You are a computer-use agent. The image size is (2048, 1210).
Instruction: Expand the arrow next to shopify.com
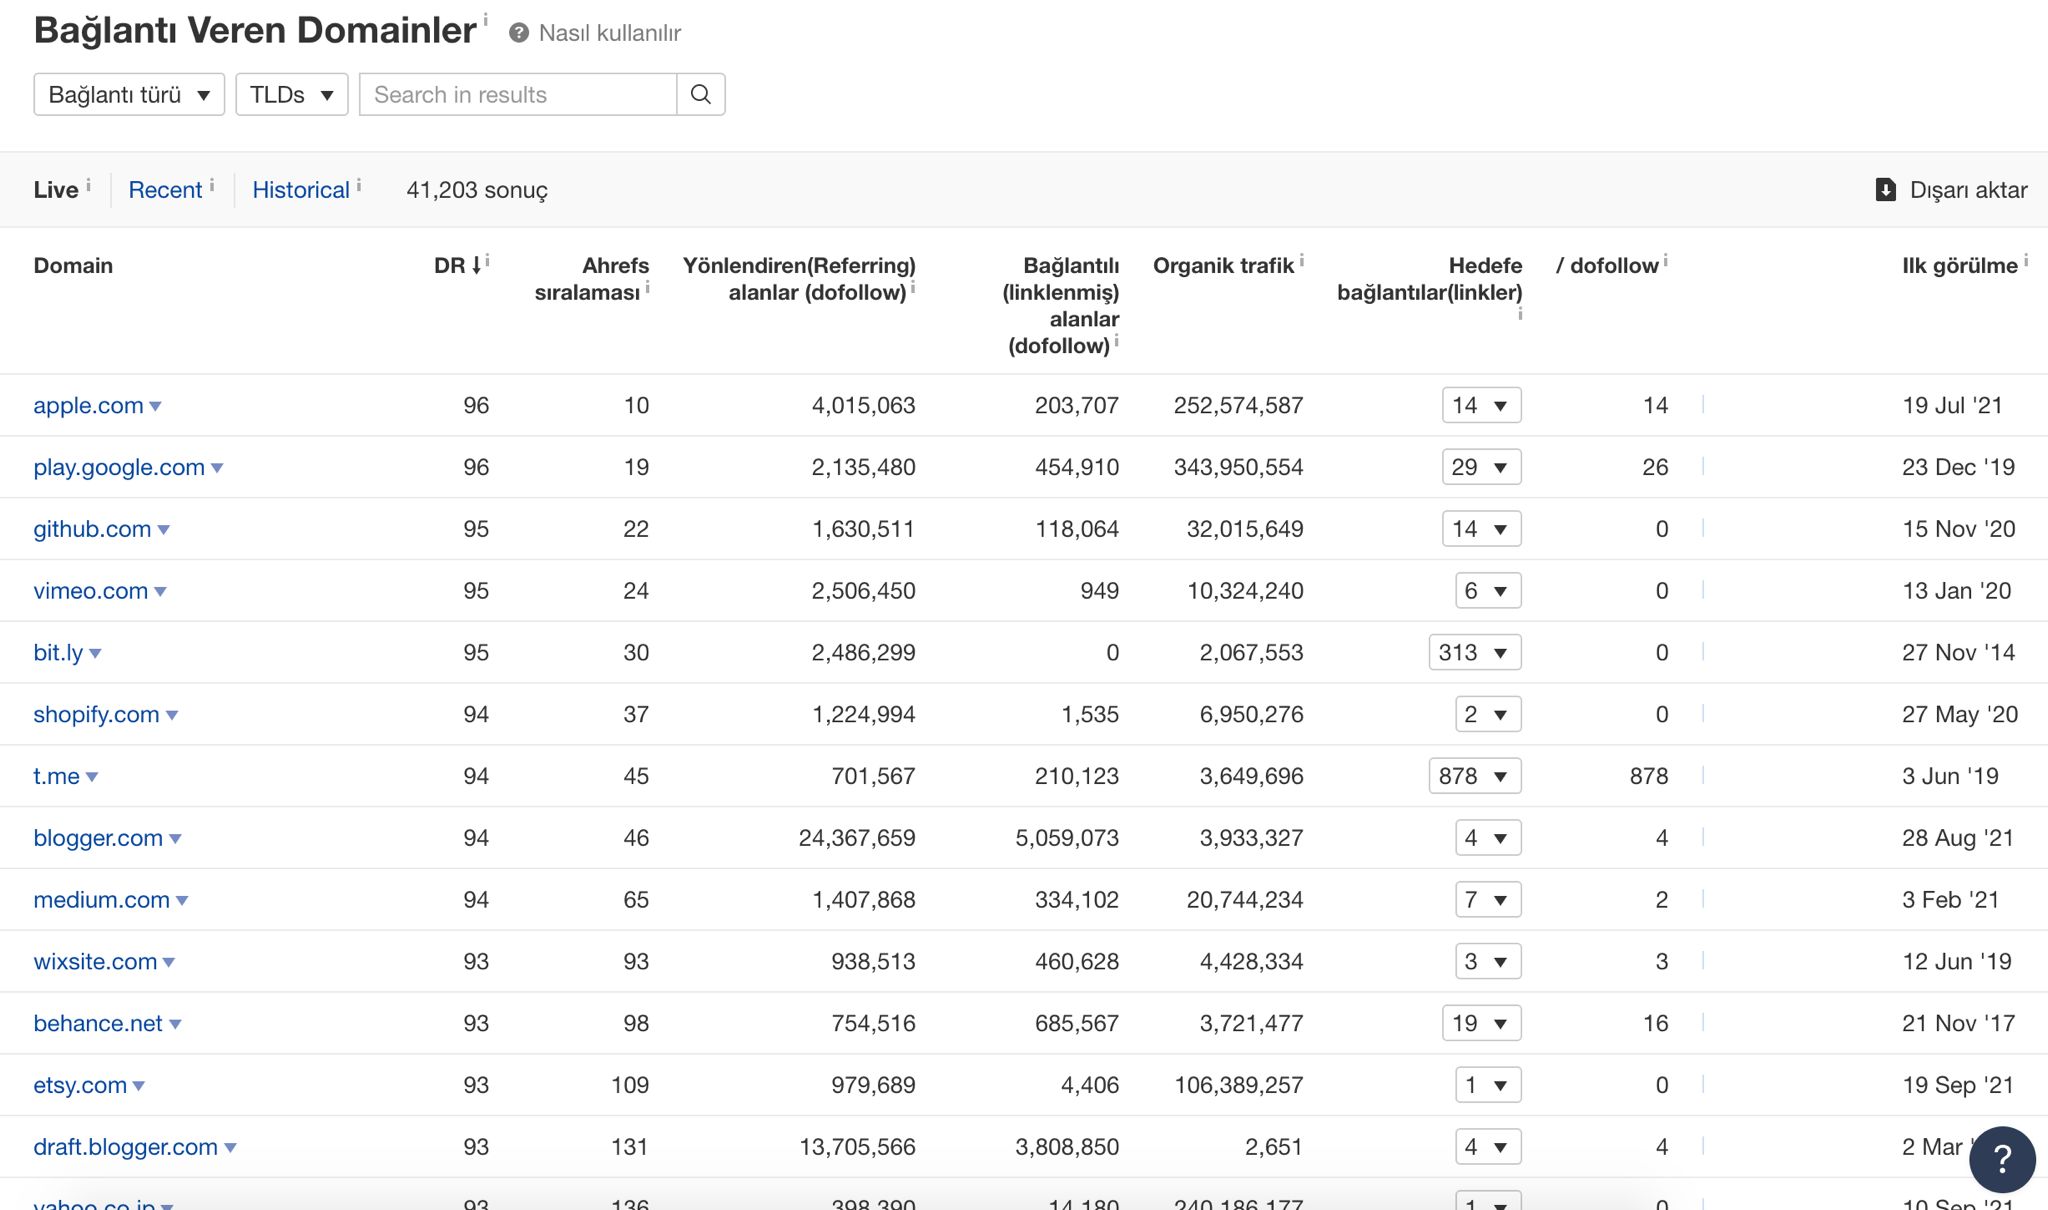tap(172, 716)
